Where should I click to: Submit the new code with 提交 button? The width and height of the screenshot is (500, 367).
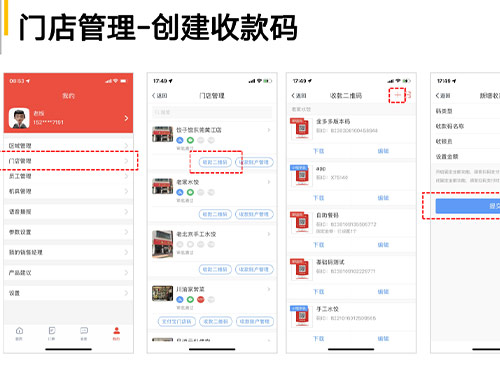[468, 206]
